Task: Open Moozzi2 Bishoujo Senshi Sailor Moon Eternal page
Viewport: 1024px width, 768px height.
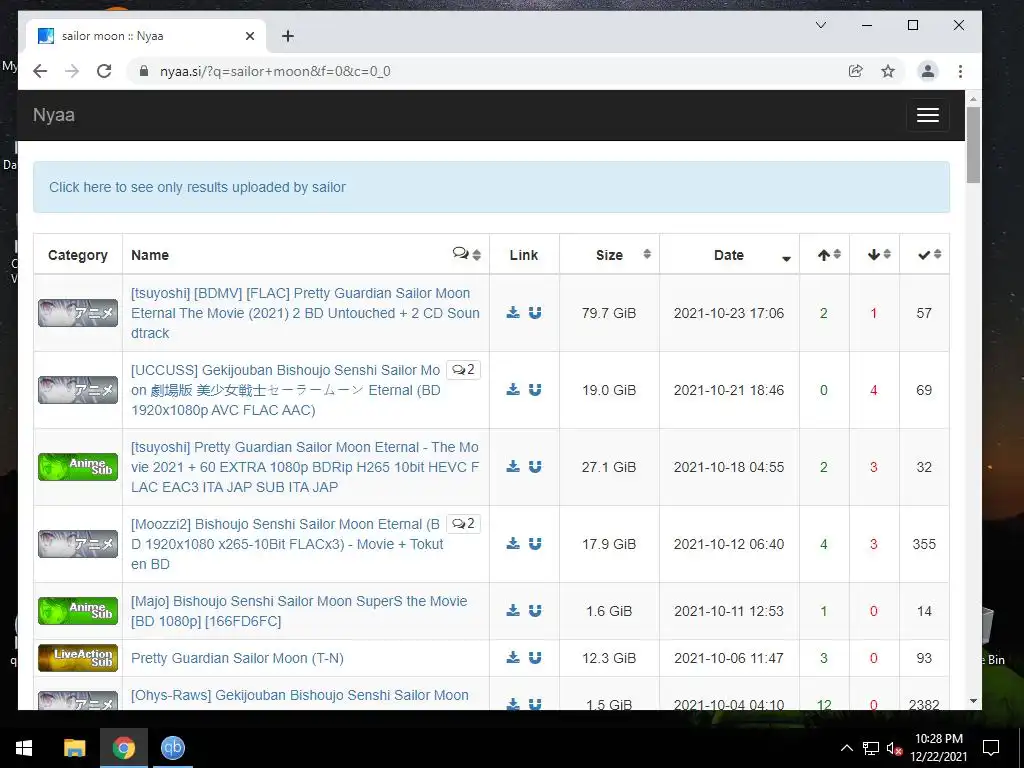Action: click(286, 544)
